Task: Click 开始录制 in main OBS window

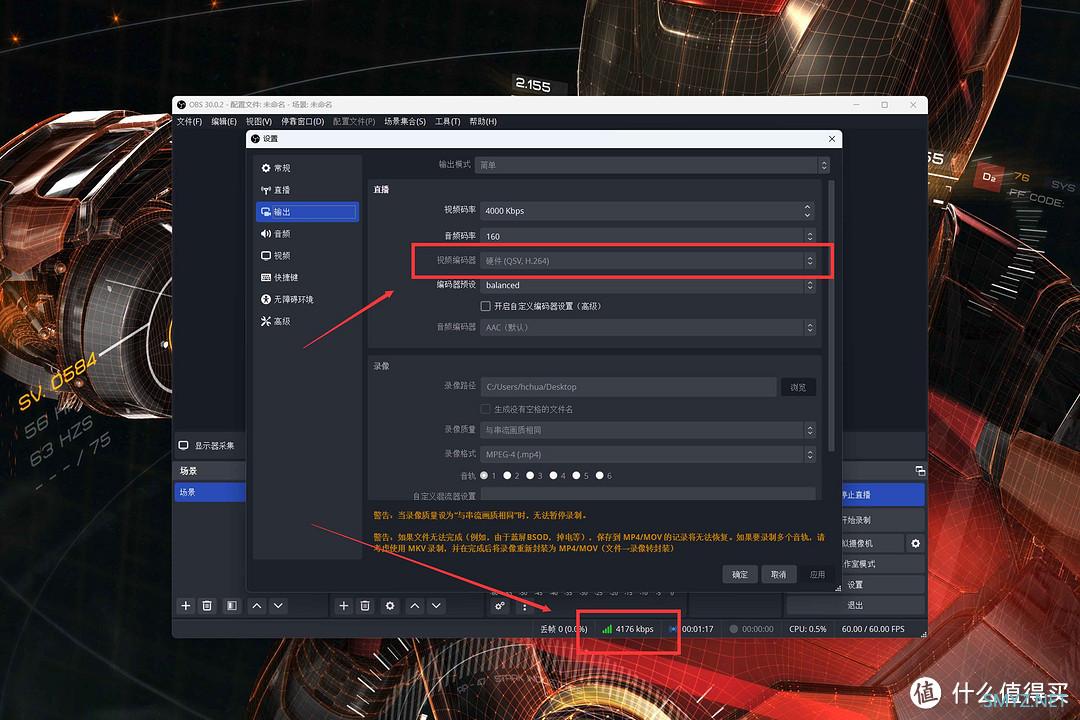Action: click(882, 520)
